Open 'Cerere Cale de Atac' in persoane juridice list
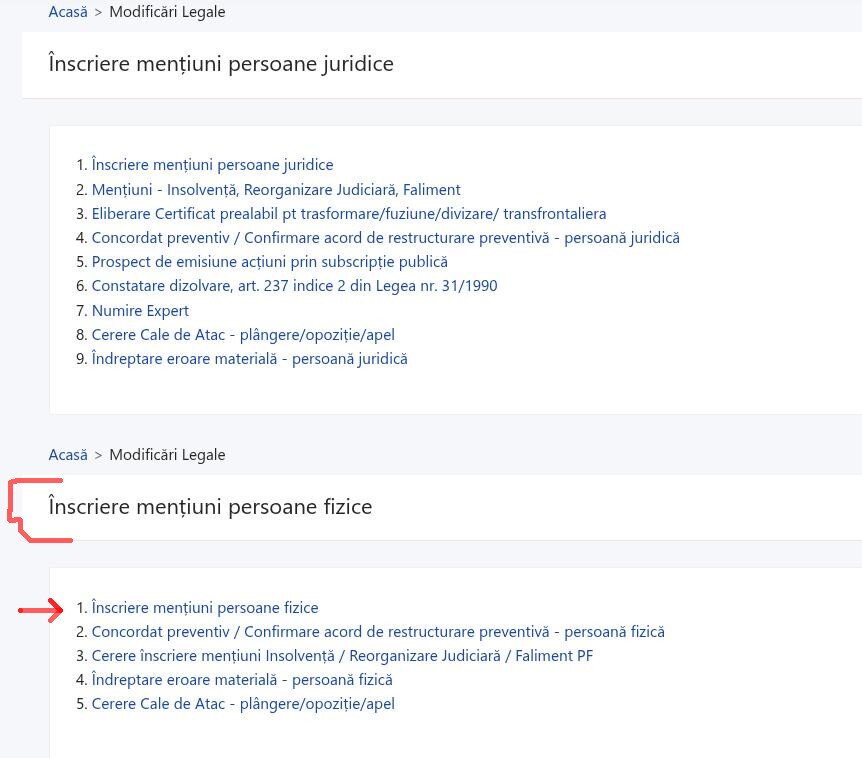The image size is (862, 758). tap(249, 335)
